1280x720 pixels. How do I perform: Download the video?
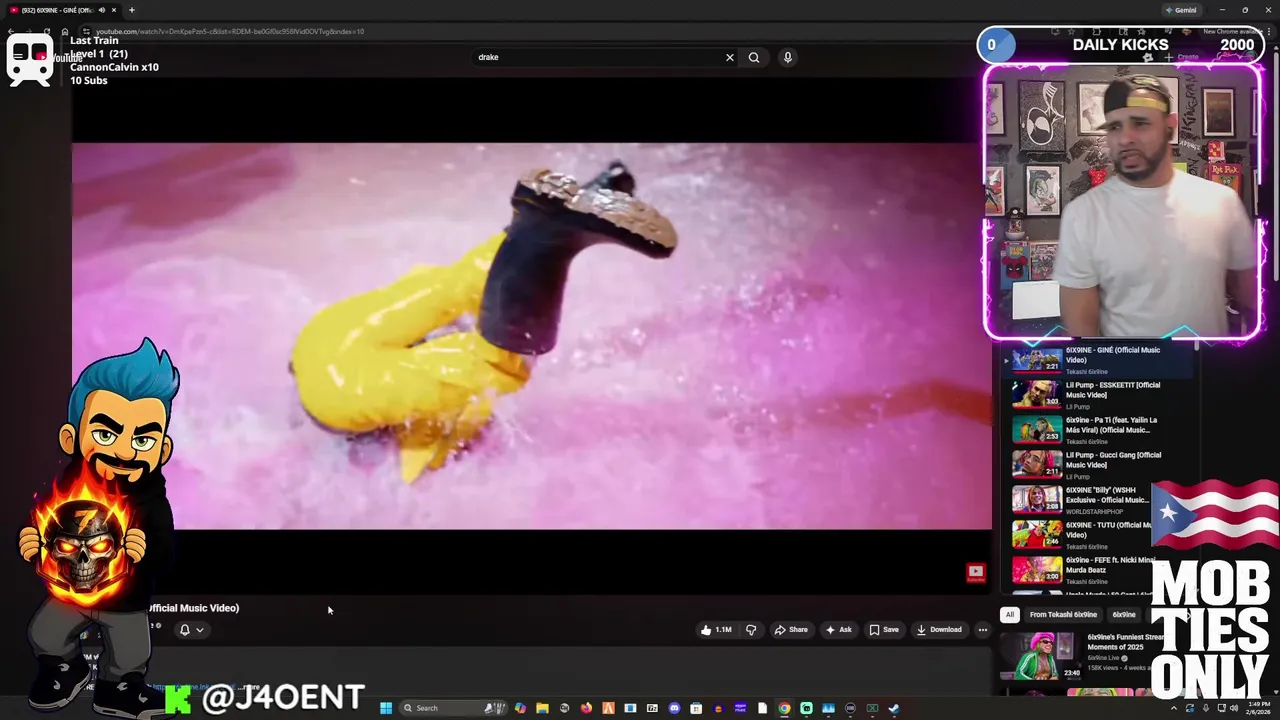pyautogui.click(x=939, y=630)
